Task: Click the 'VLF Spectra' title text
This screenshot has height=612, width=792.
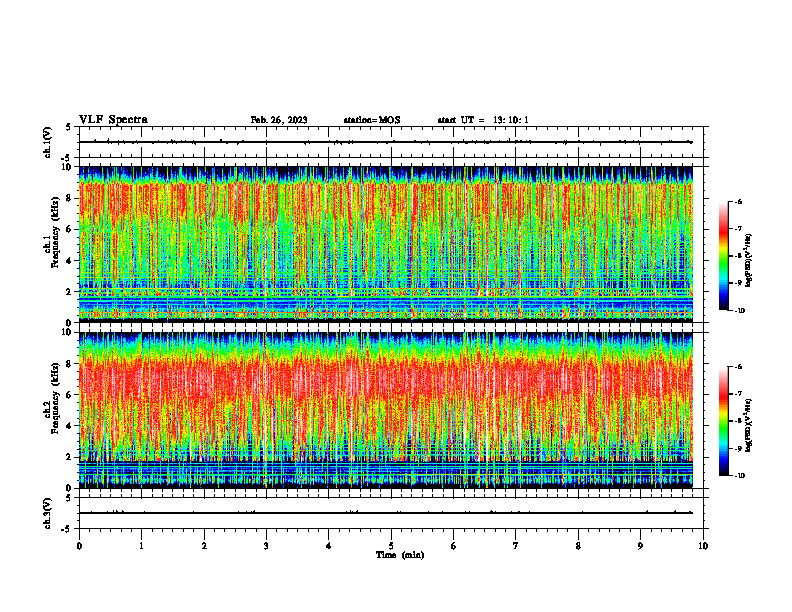Action: (x=113, y=120)
